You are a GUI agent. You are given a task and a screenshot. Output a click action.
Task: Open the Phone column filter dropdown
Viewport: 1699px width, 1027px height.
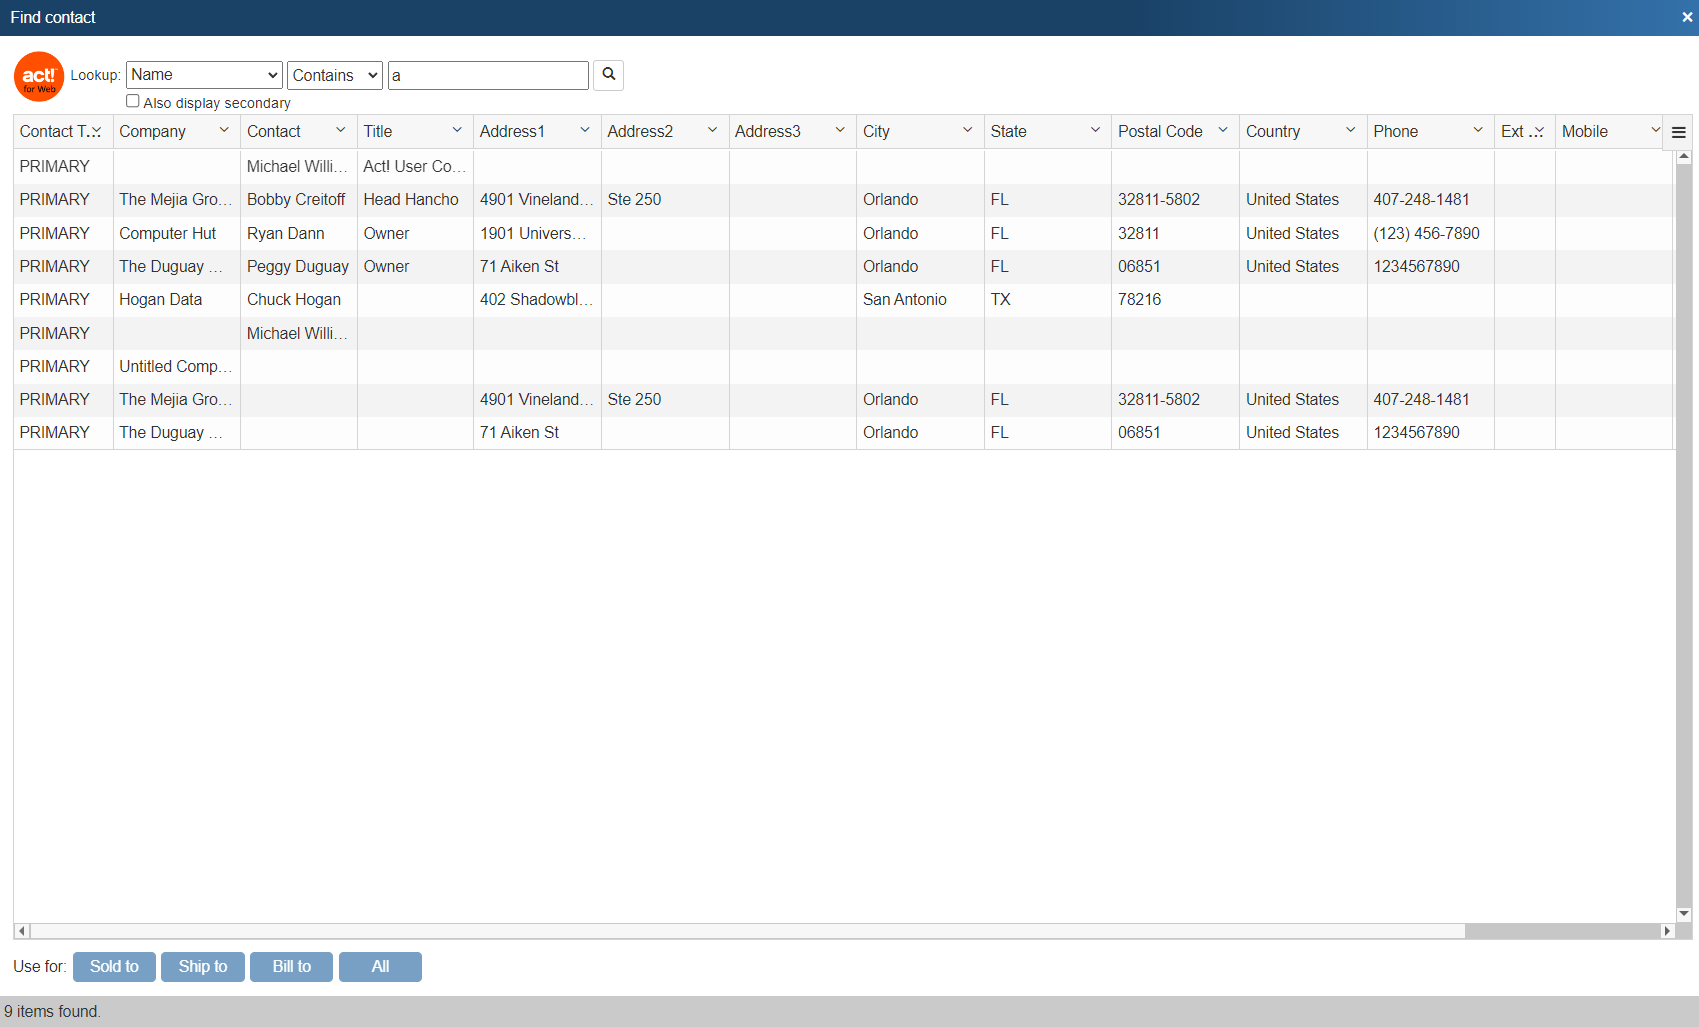[x=1478, y=130]
